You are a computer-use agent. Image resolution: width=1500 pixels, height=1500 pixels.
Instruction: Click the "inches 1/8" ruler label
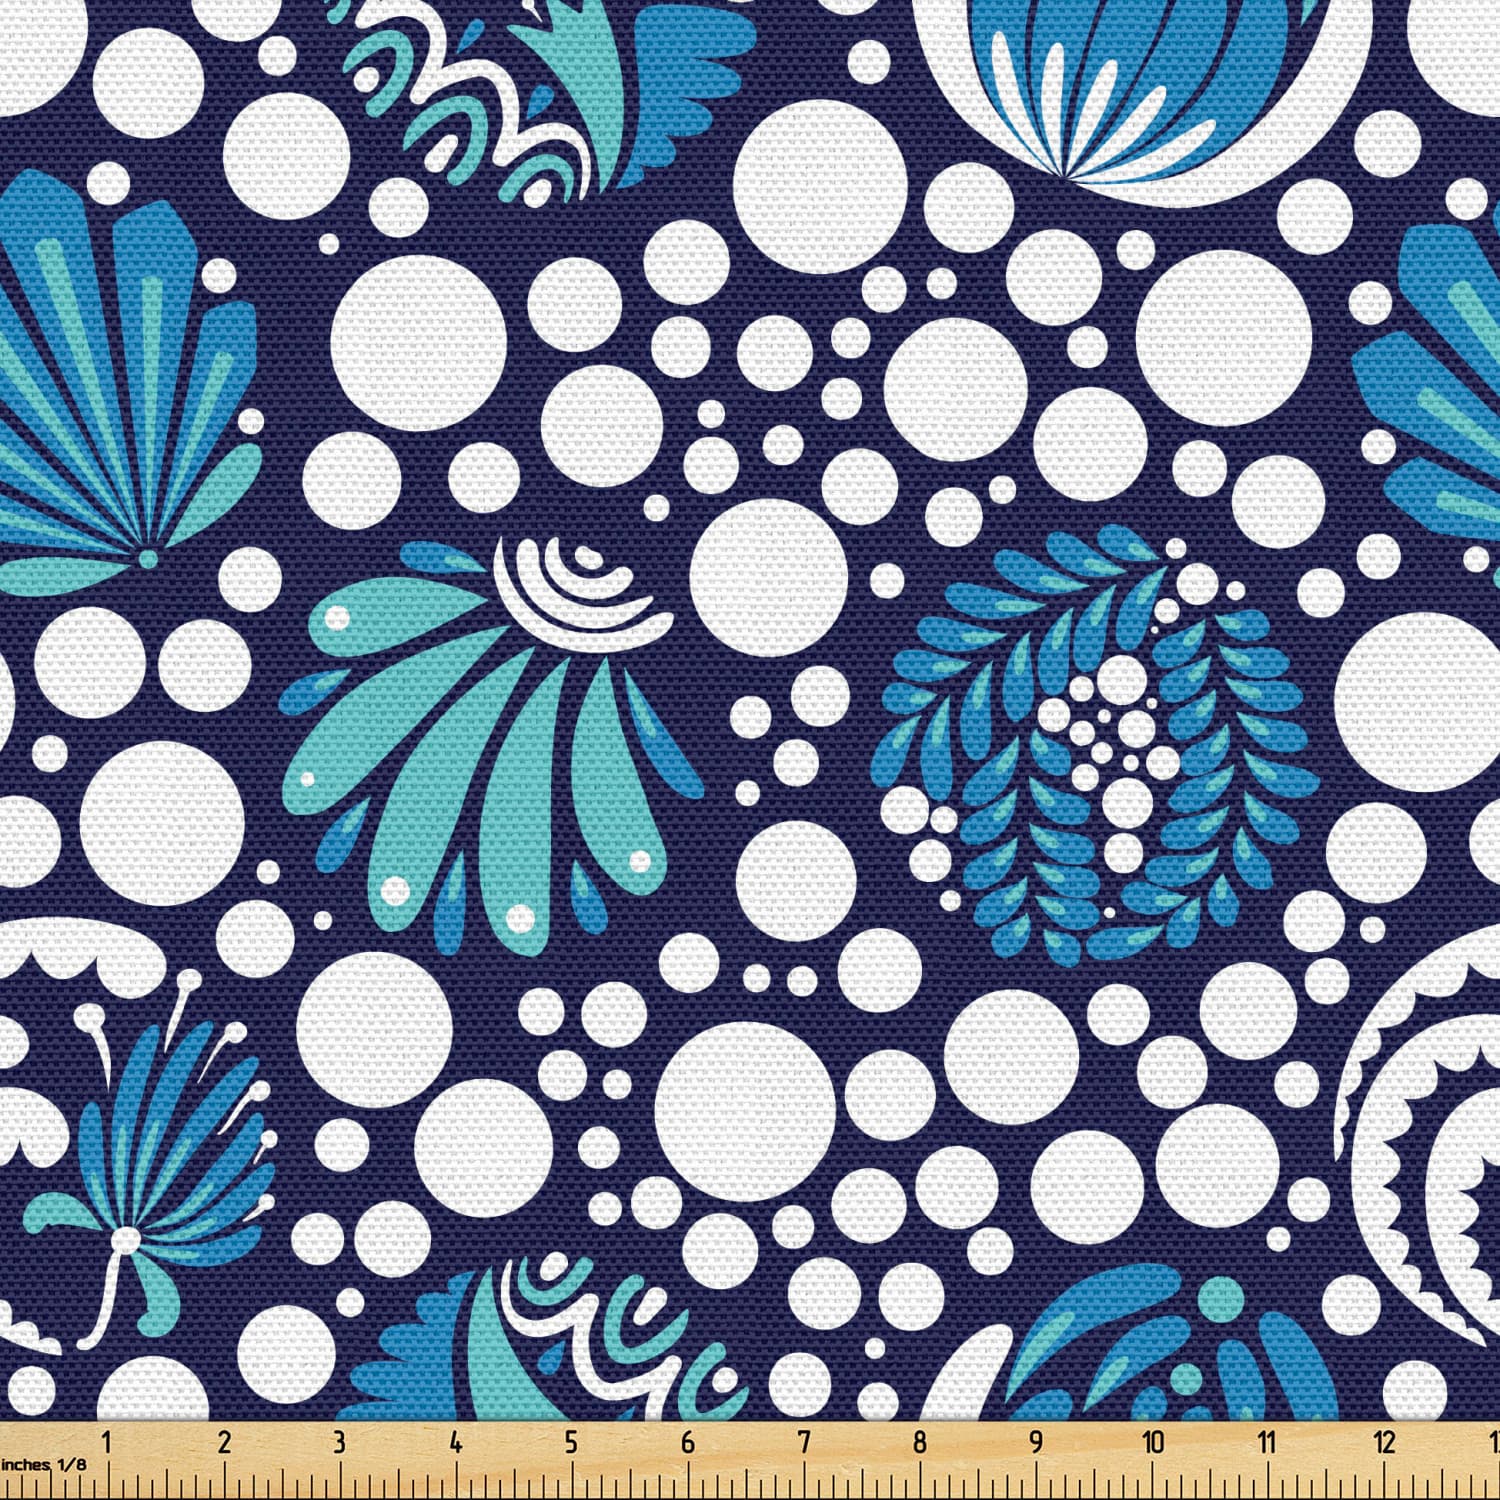(x=43, y=1463)
